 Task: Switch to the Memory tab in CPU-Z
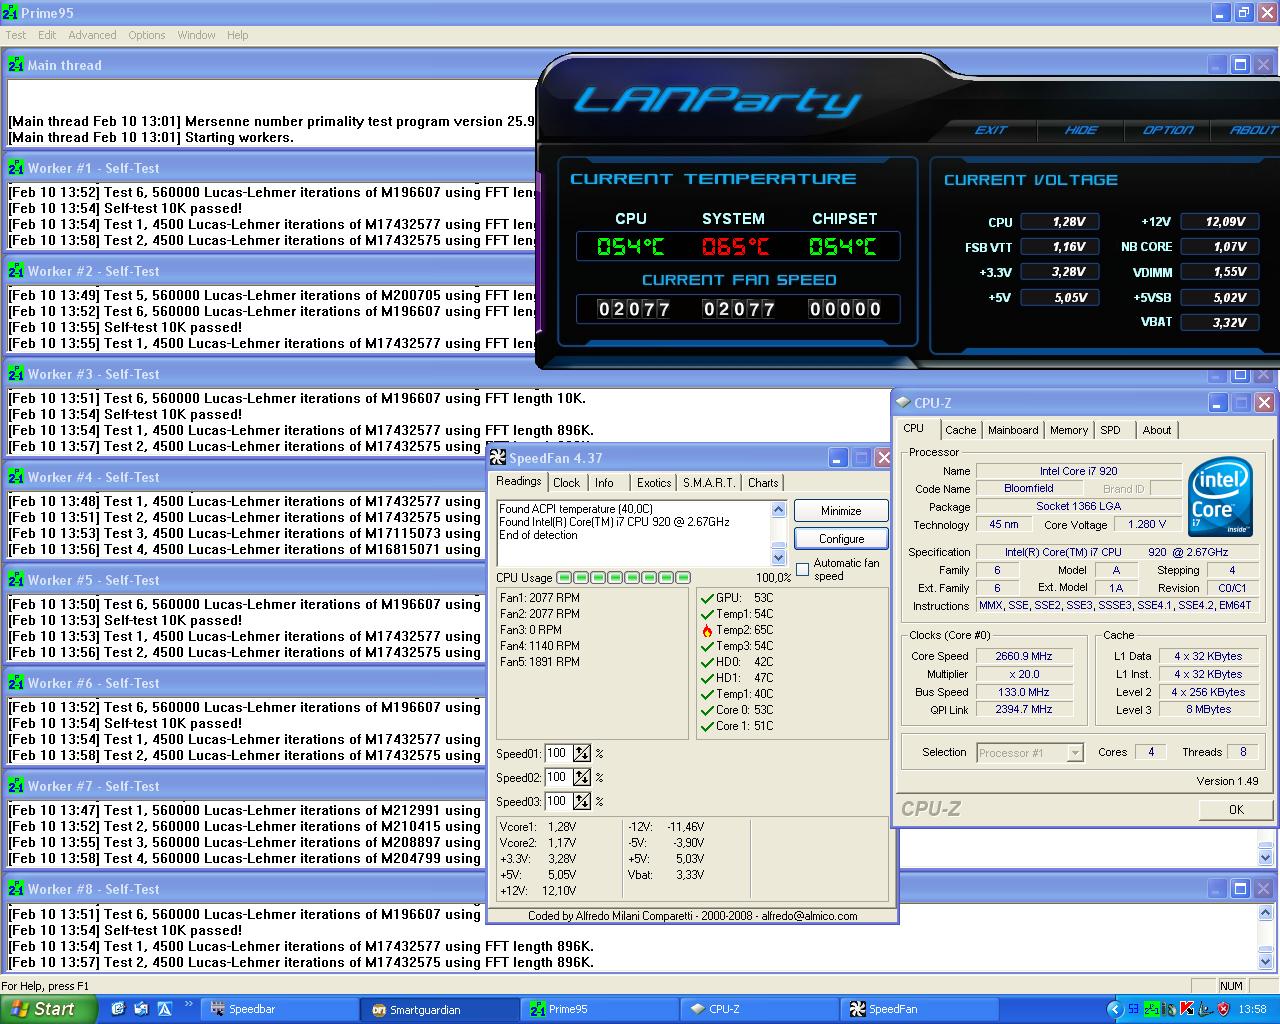[1069, 430]
